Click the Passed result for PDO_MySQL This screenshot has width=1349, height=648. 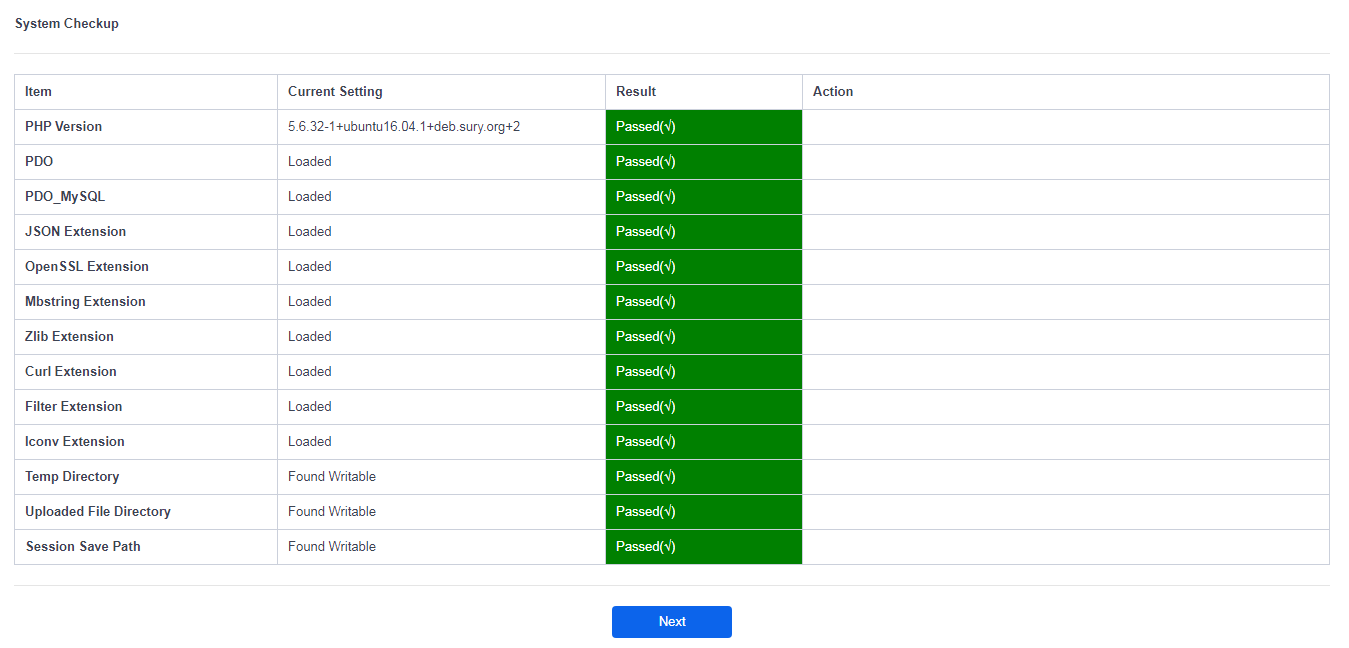pyautogui.click(x=704, y=197)
